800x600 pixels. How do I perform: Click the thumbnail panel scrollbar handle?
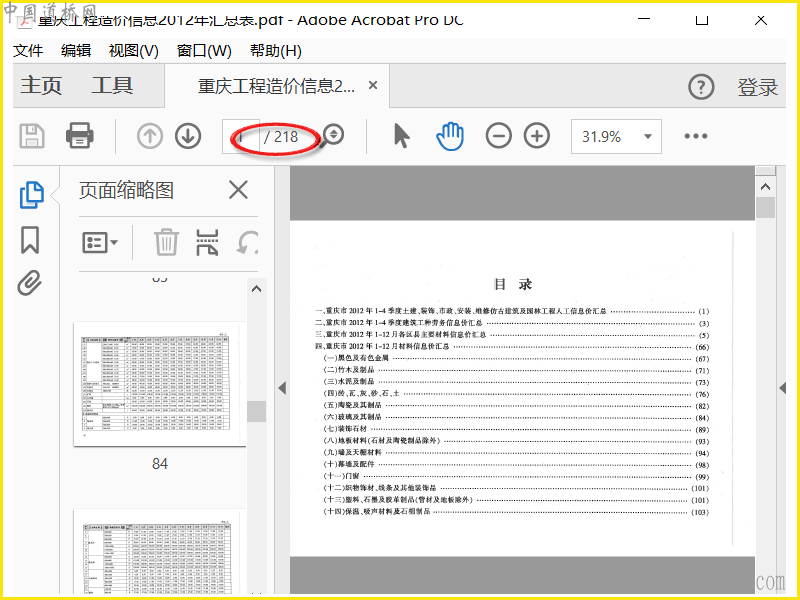click(256, 411)
